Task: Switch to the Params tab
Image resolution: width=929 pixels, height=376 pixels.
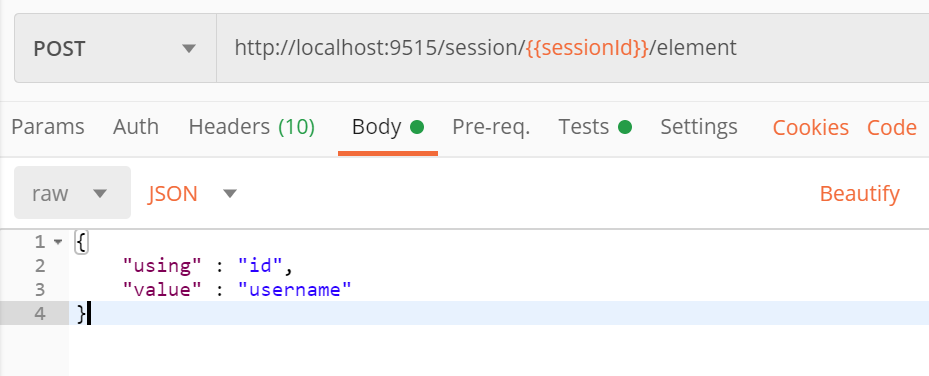Action: [48, 127]
